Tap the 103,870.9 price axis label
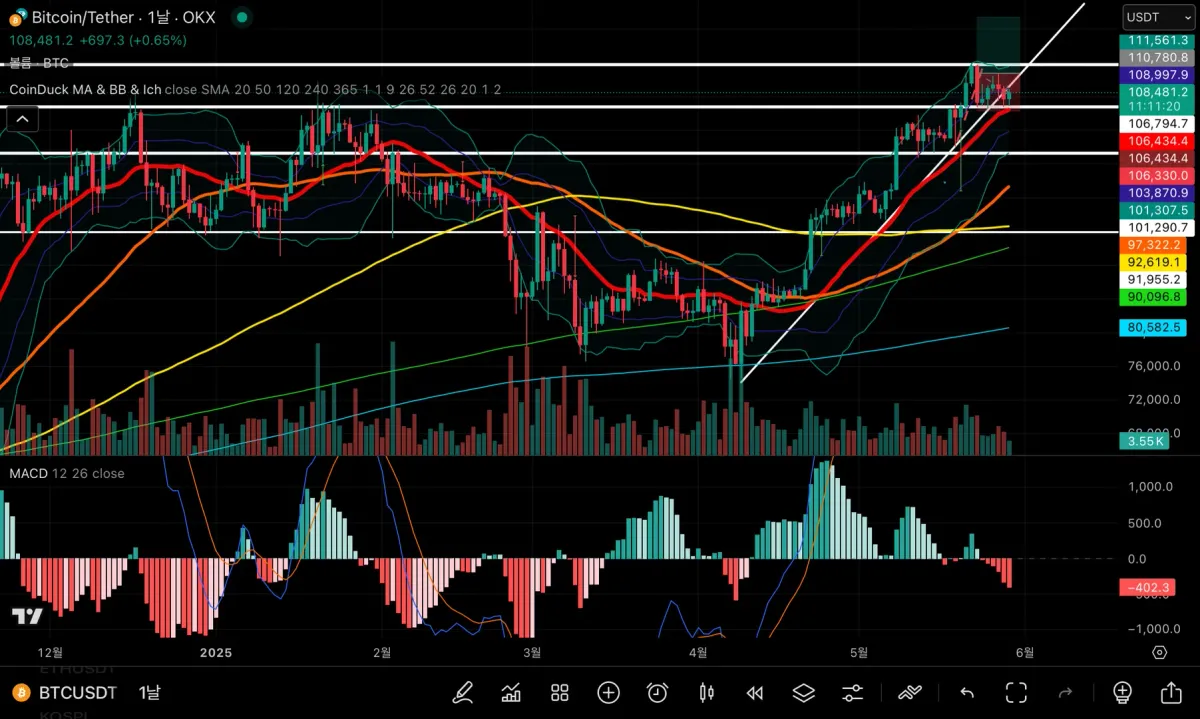Screen dimensions: 1200x719 pos(1157,193)
